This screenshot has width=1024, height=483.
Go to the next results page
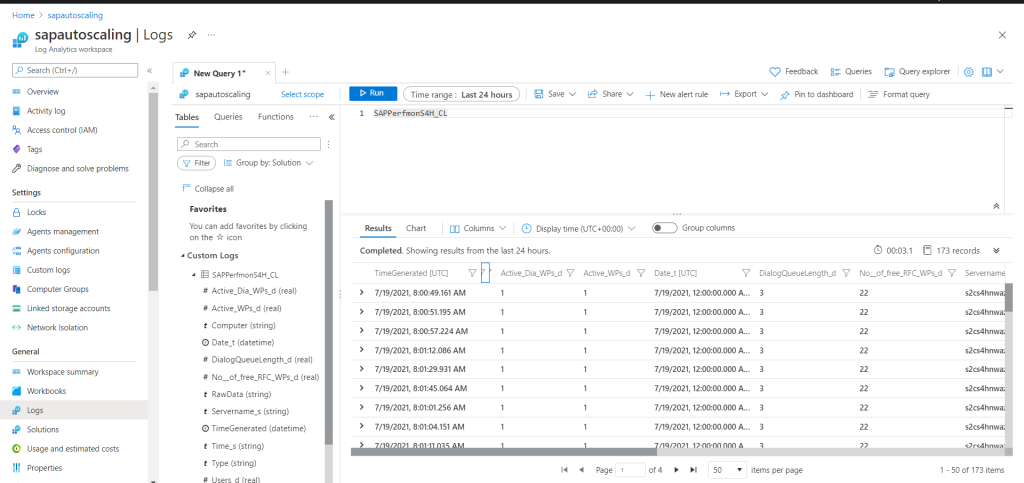(677, 470)
